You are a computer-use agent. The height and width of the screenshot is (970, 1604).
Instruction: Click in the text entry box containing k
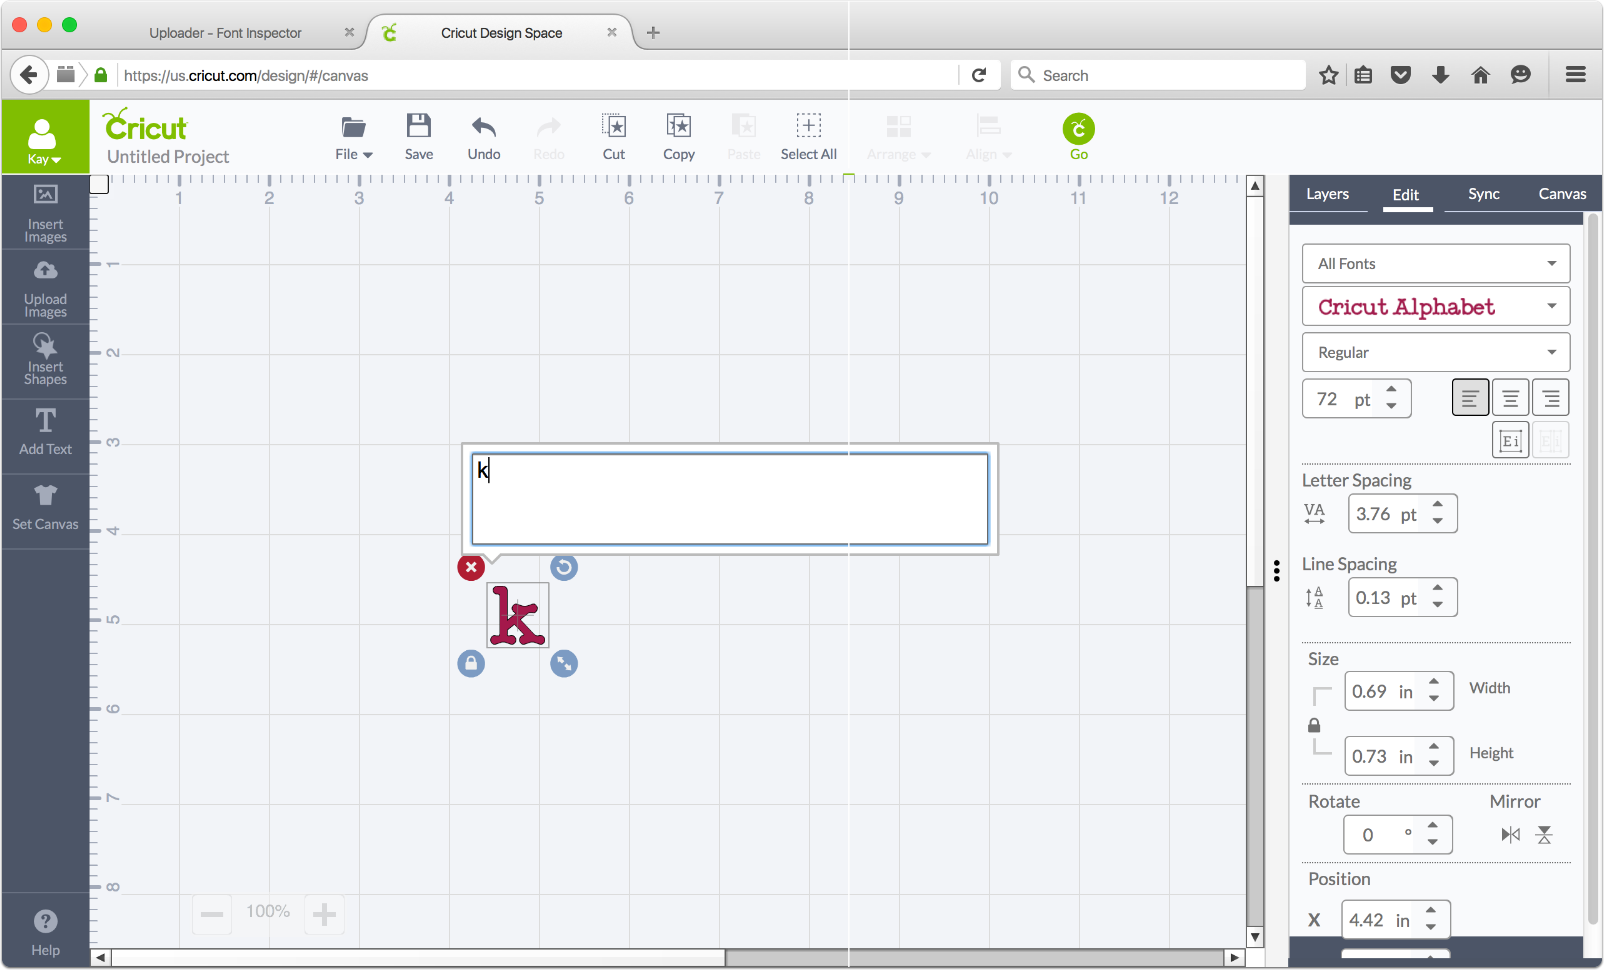tap(730, 499)
